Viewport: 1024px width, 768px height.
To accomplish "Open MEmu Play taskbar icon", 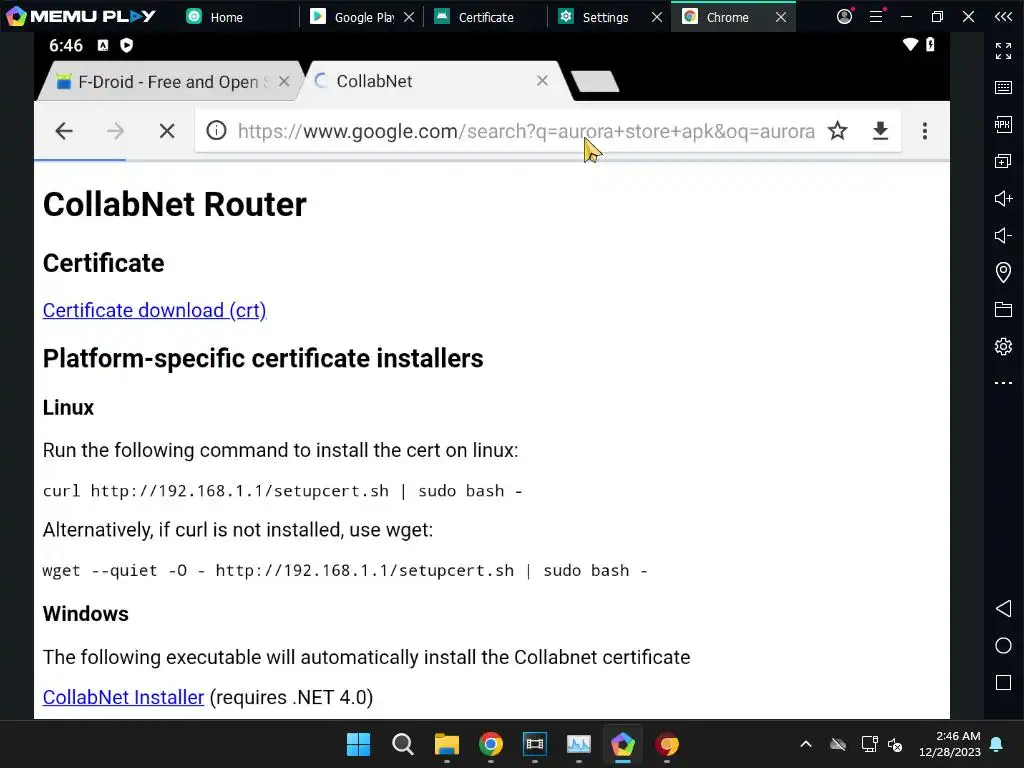I will 622,744.
